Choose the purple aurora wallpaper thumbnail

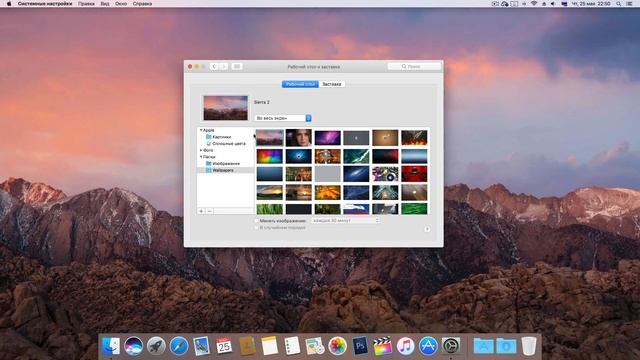pos(327,138)
